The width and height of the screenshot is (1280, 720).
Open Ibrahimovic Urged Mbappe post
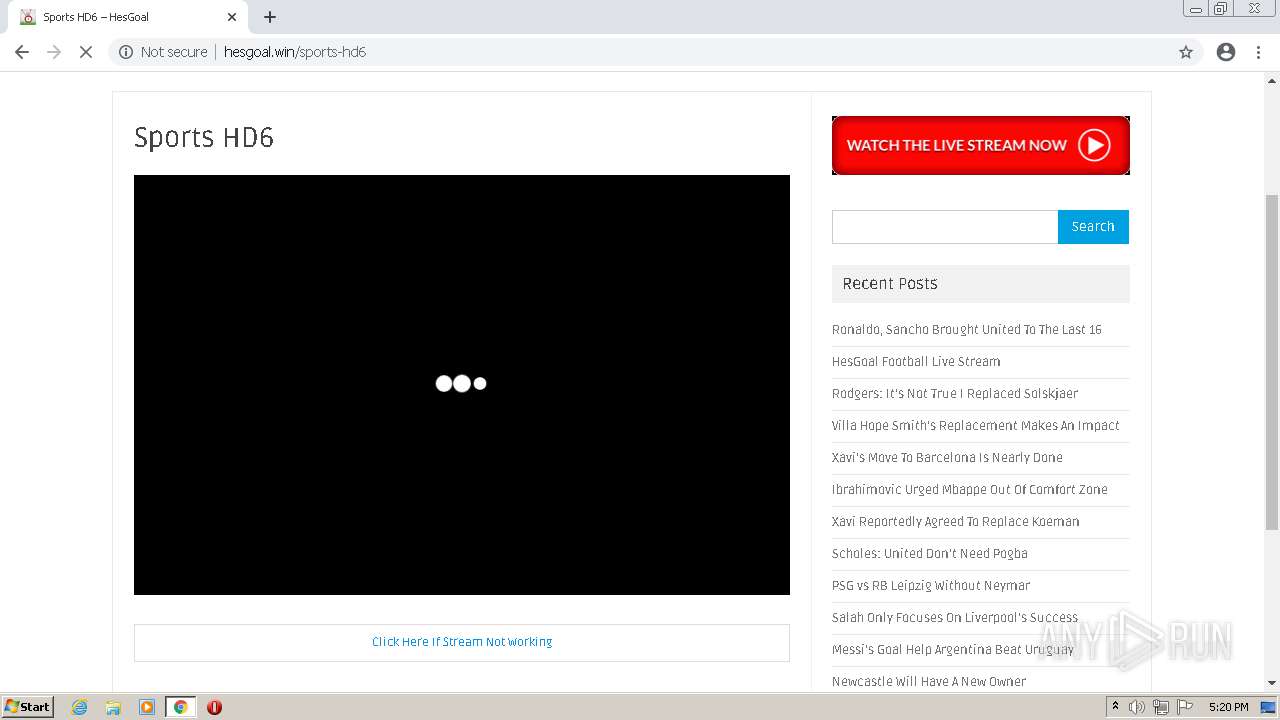point(970,490)
